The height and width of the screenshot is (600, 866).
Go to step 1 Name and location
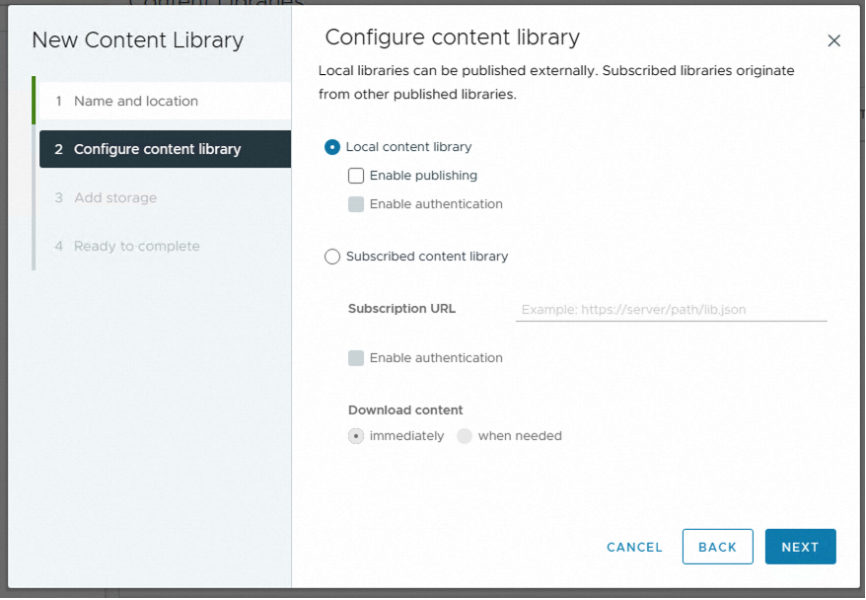(135, 101)
